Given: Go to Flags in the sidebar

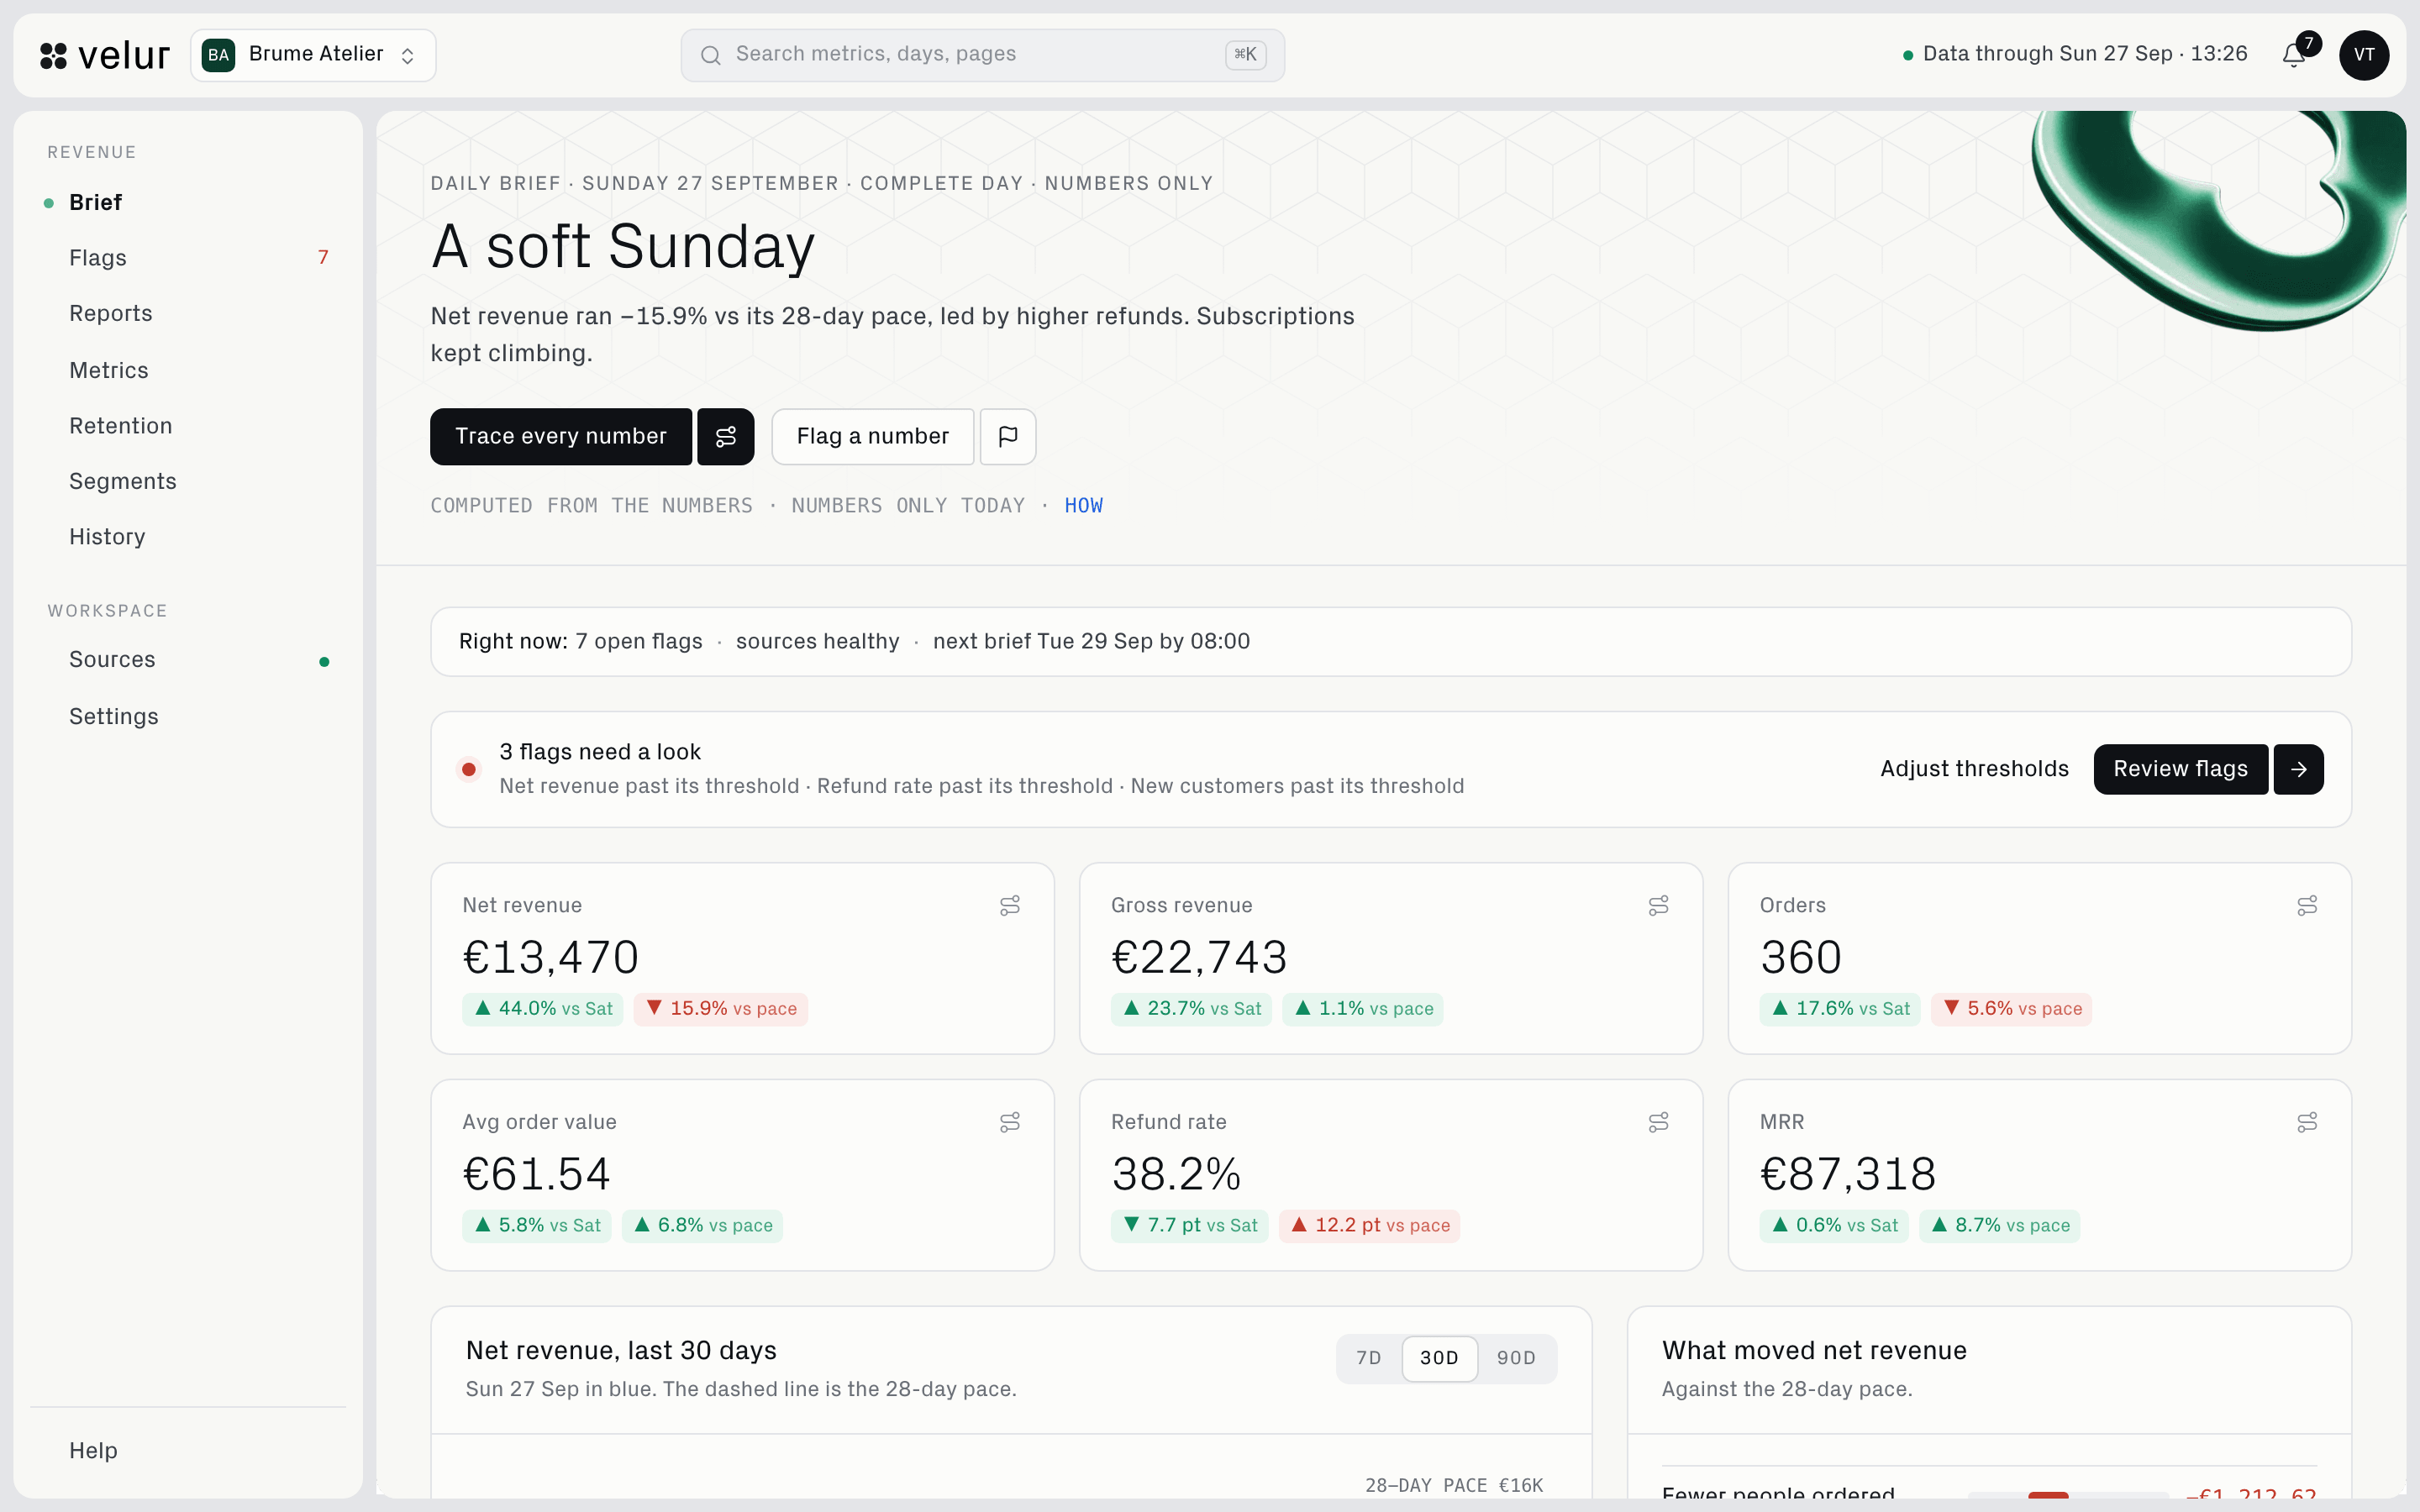Looking at the screenshot, I should [x=188, y=258].
